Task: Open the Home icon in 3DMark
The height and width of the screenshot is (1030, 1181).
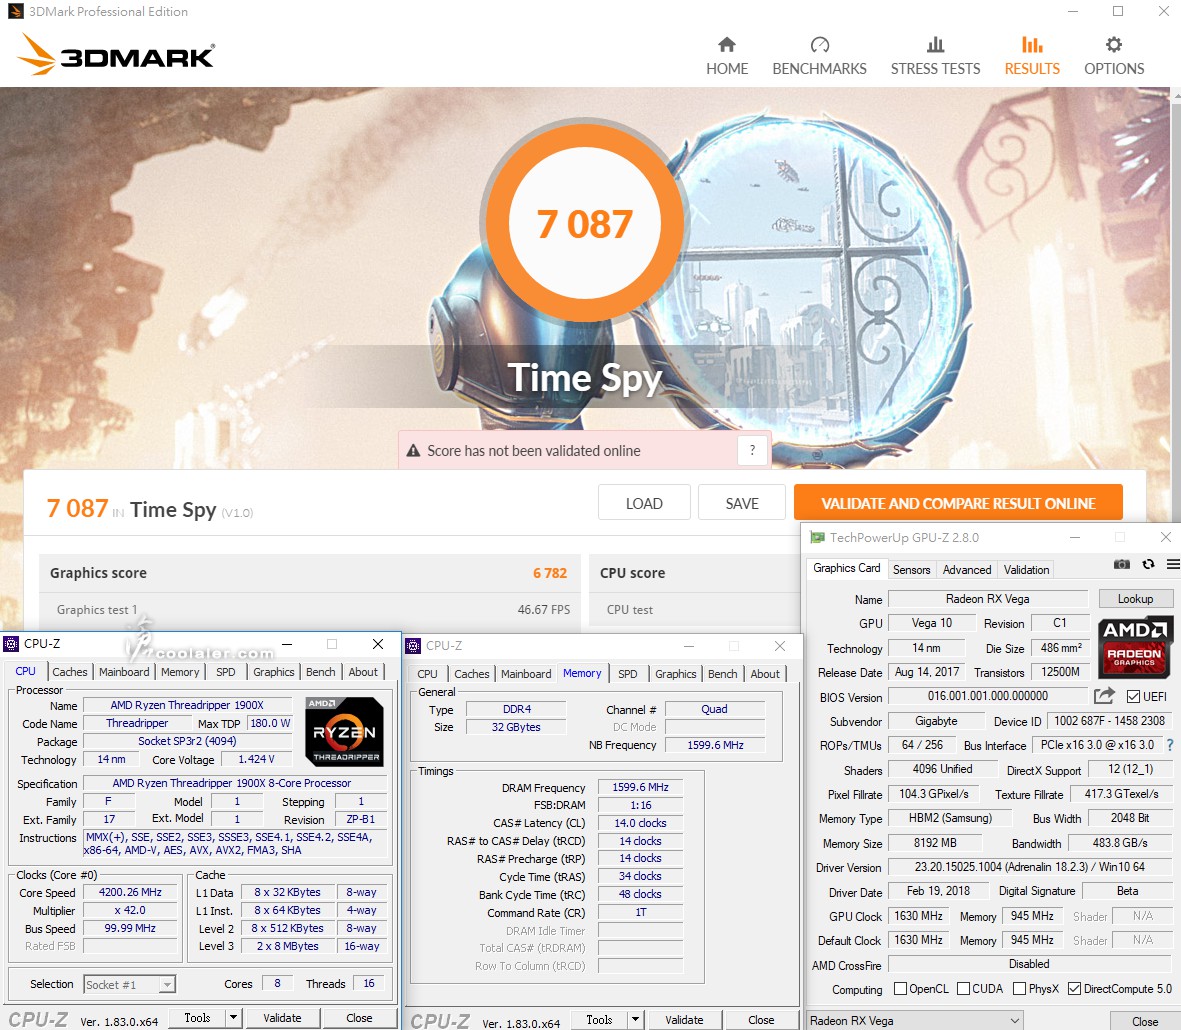Action: tap(727, 44)
